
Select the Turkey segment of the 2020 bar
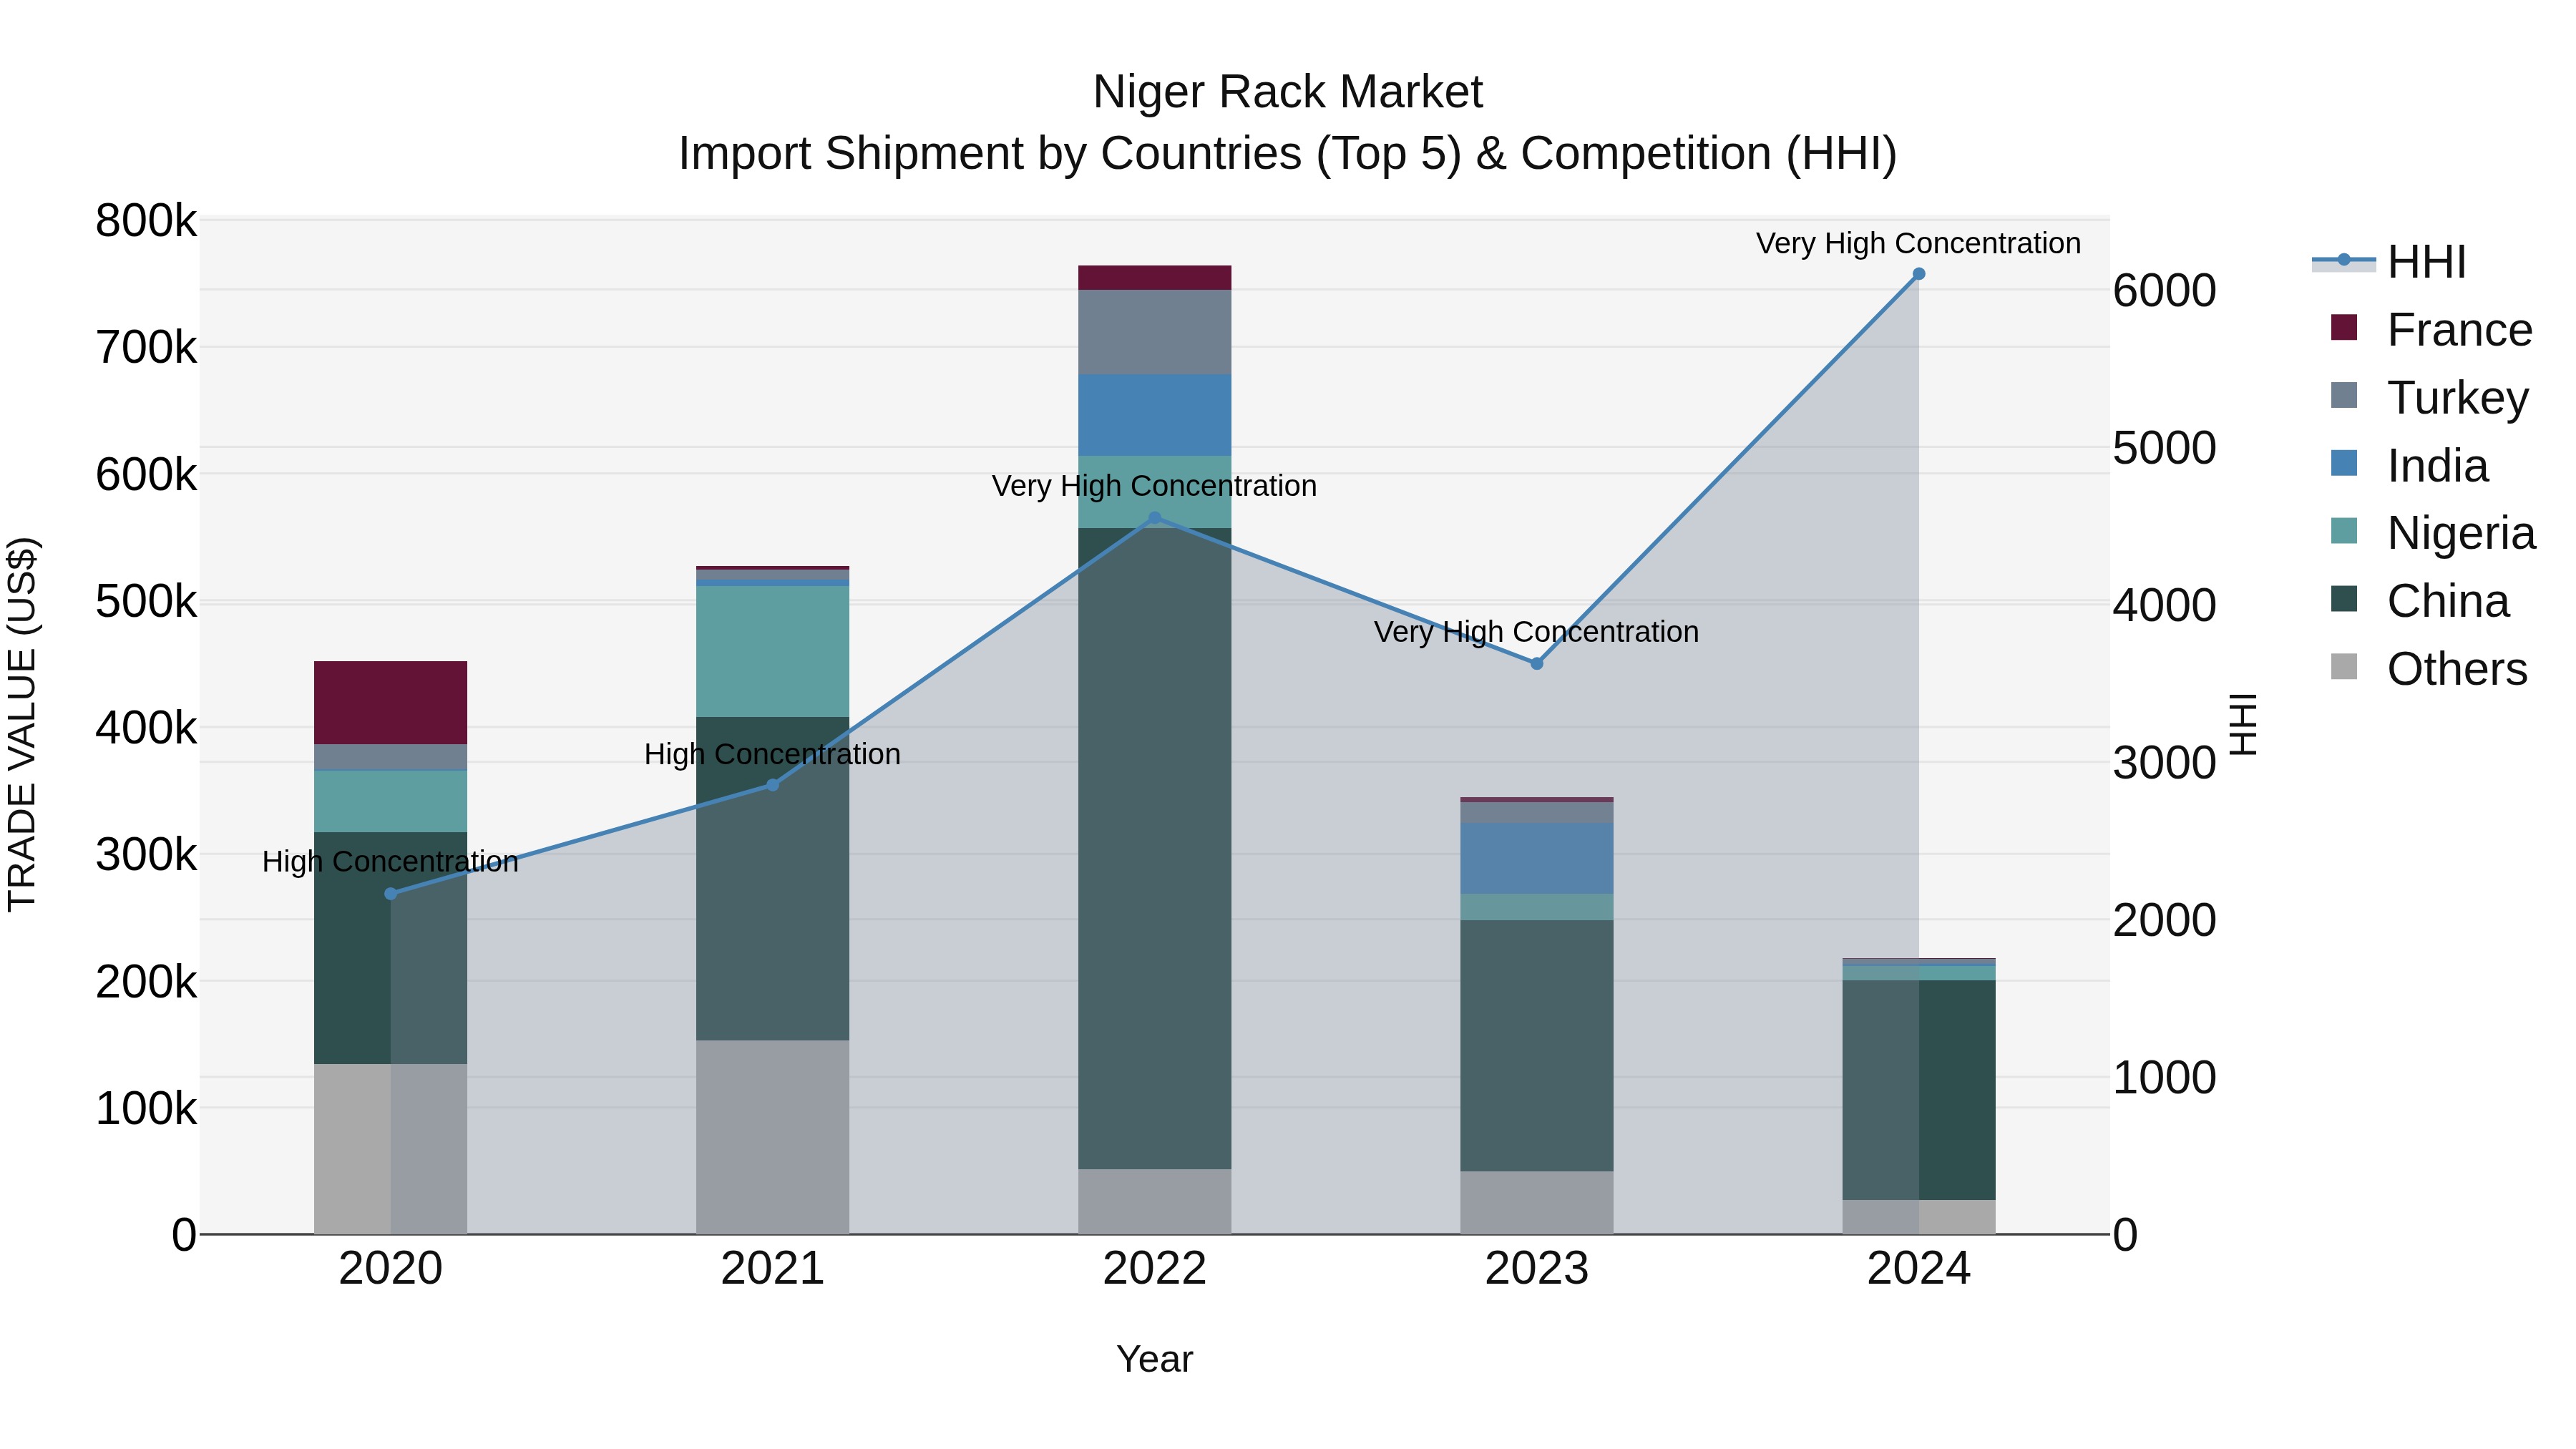click(x=391, y=758)
